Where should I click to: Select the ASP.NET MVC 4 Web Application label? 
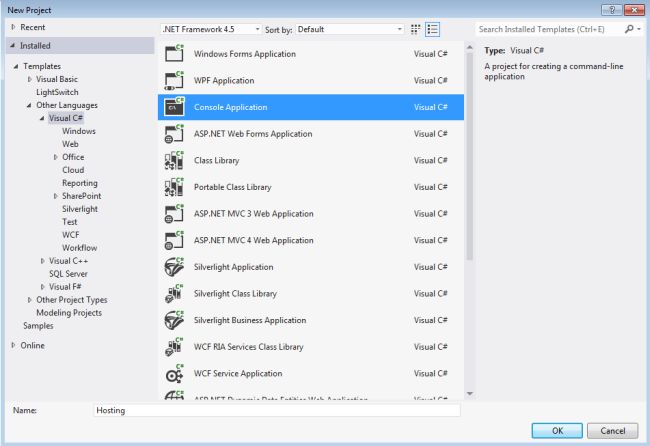point(254,240)
